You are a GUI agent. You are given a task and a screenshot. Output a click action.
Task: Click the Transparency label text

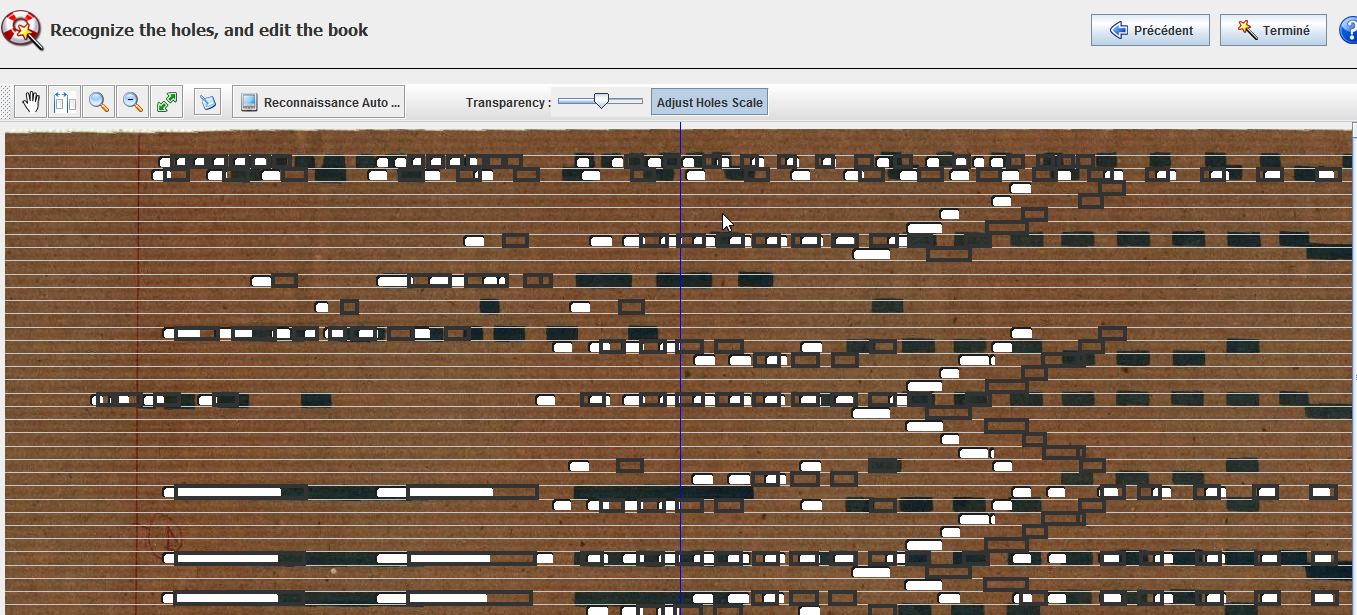click(508, 102)
